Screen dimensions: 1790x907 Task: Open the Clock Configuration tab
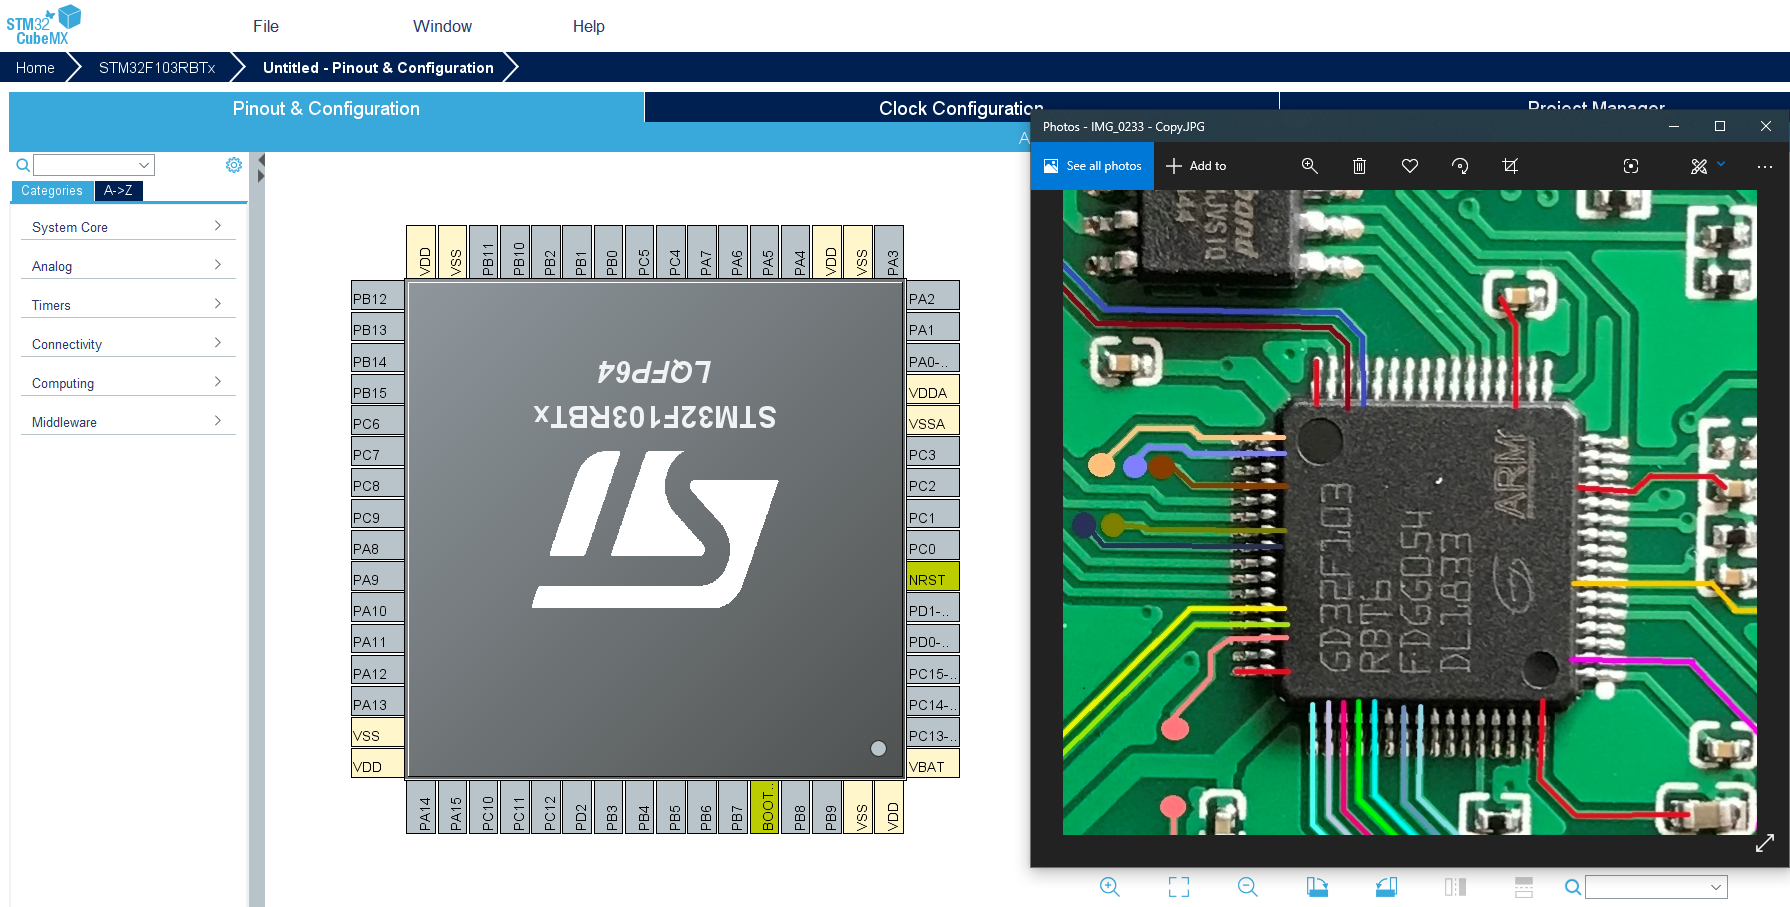[960, 108]
